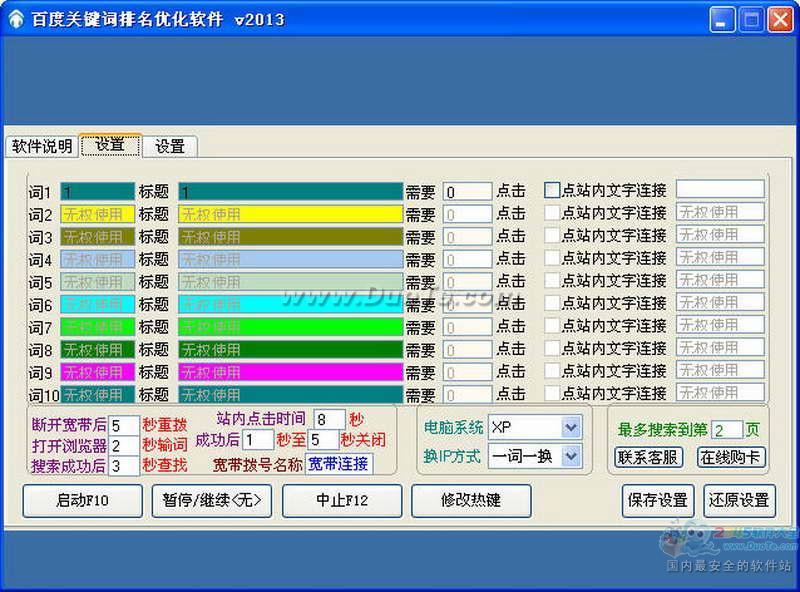The width and height of the screenshot is (800, 592).
Task: Click the 还原设置 button
Action: tap(739, 501)
